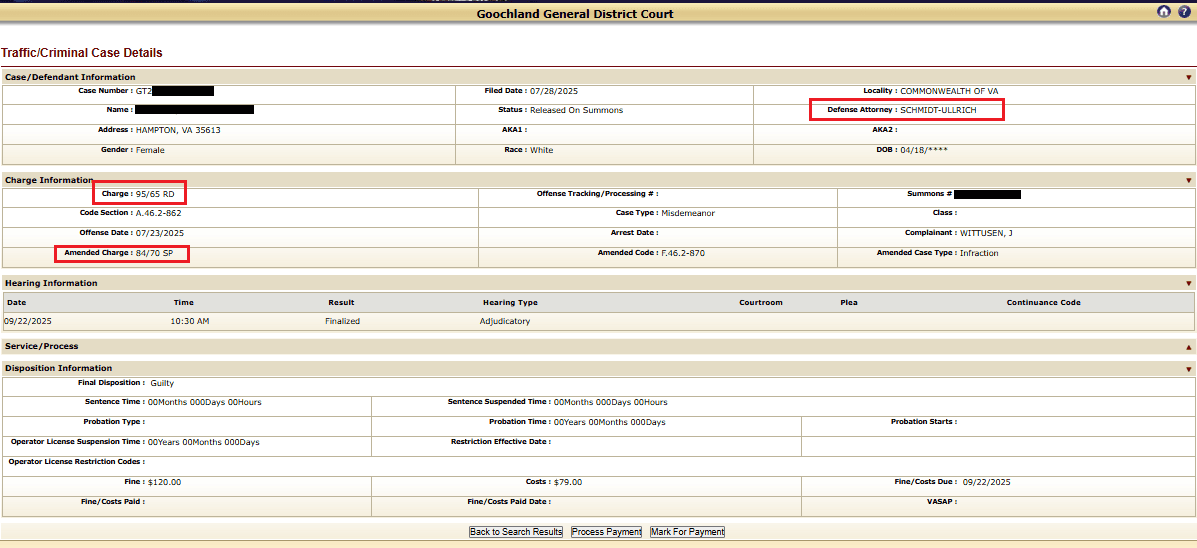
Task: Select the 09/22/2025 hearing date row
Action: [29, 321]
